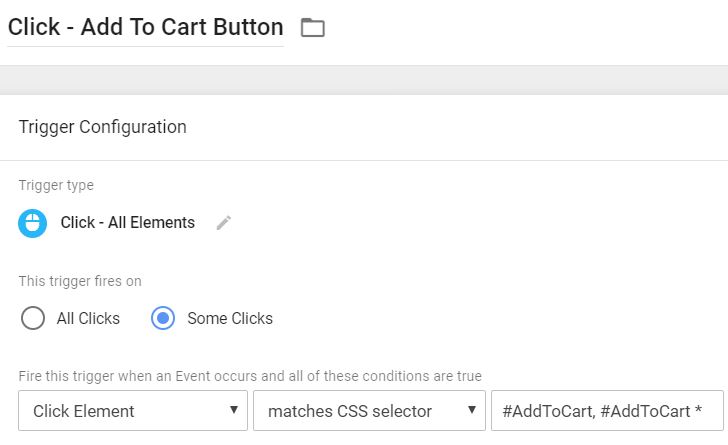Click the folder icon beside trigger name

(313, 28)
